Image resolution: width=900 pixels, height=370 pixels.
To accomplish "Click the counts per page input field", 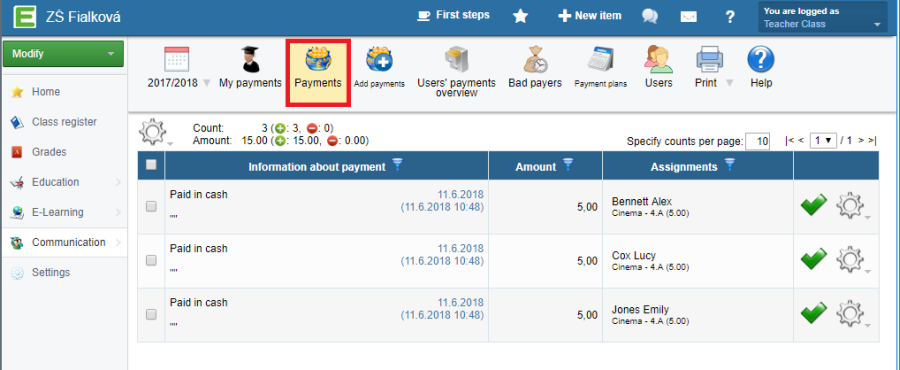I will pos(757,141).
